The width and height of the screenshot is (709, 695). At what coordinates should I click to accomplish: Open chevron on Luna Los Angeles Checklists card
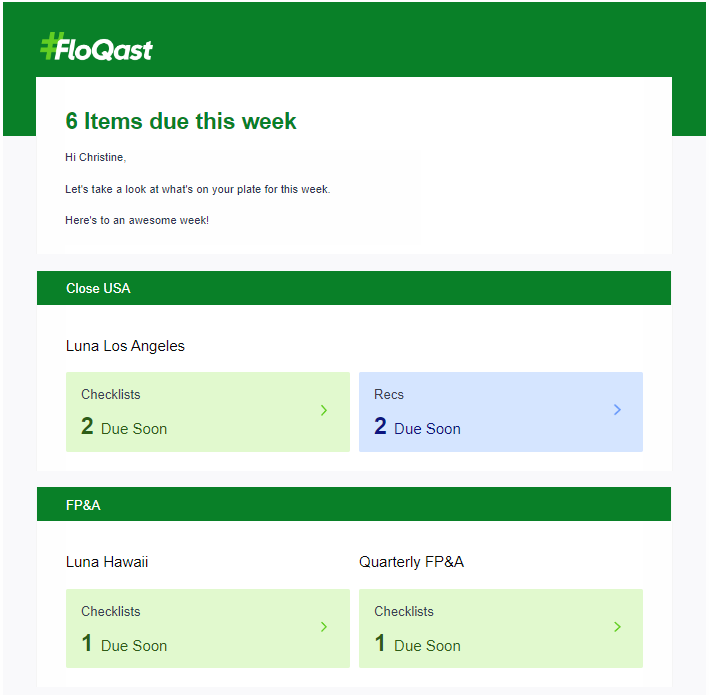324,410
